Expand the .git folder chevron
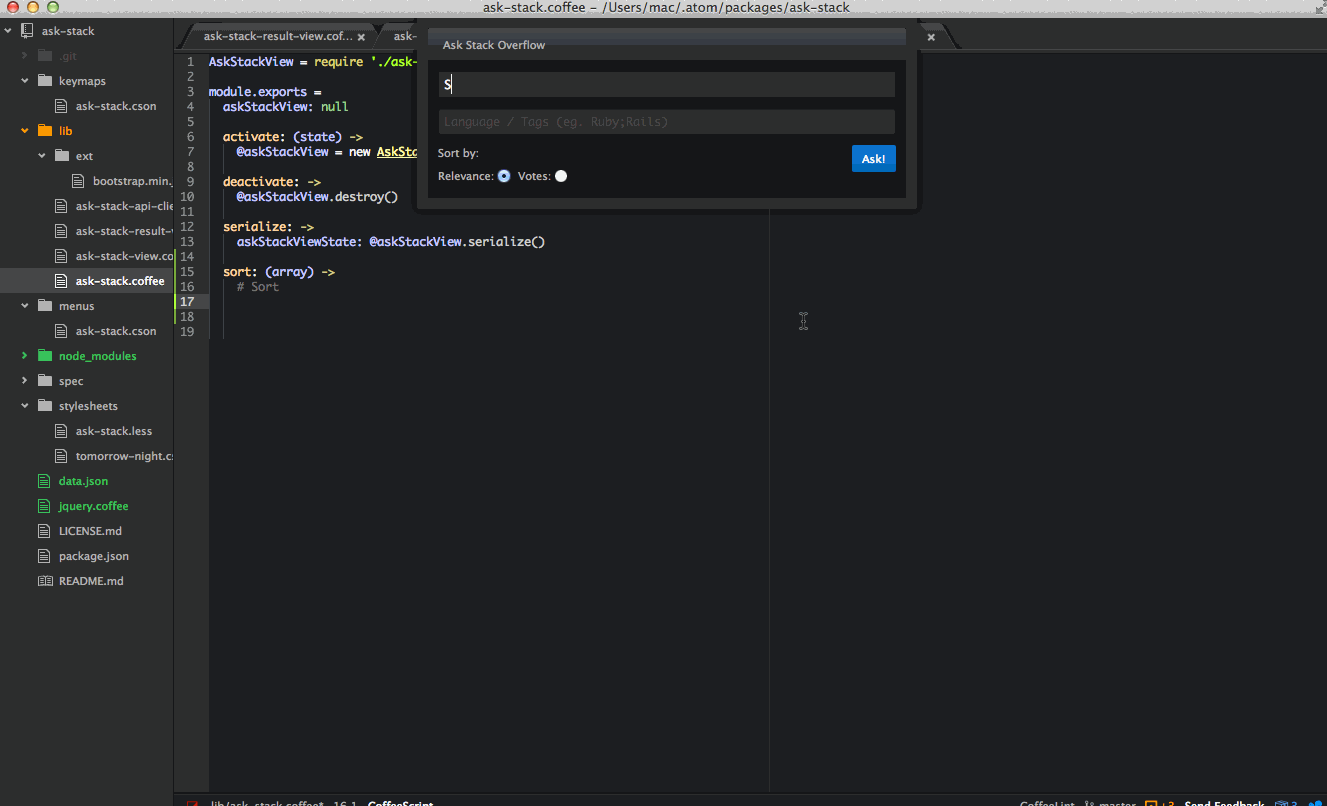This screenshot has width=1327, height=806. pyautogui.click(x=25, y=56)
